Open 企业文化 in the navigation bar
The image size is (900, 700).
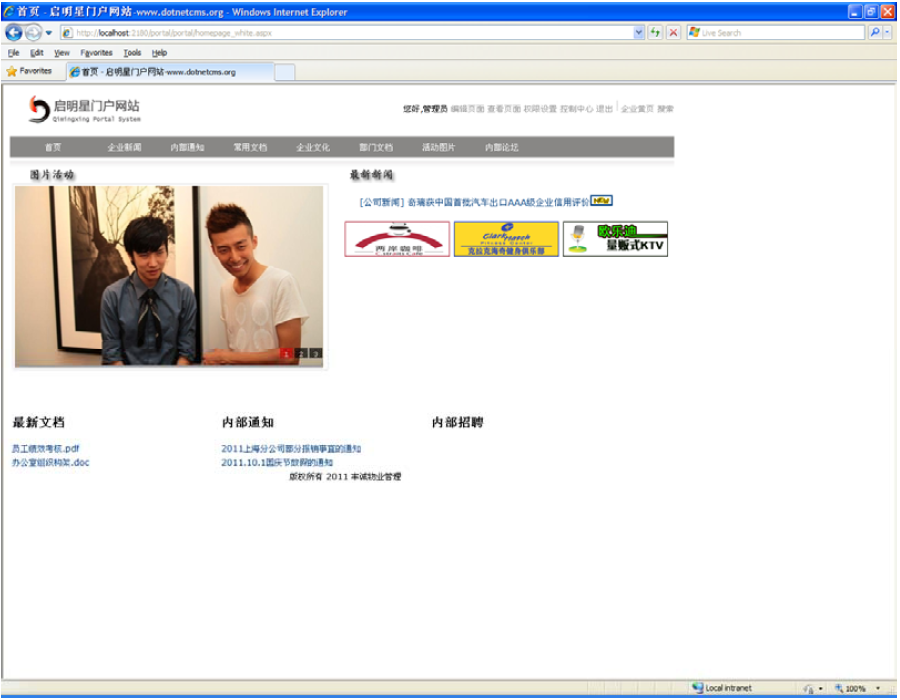pos(313,147)
